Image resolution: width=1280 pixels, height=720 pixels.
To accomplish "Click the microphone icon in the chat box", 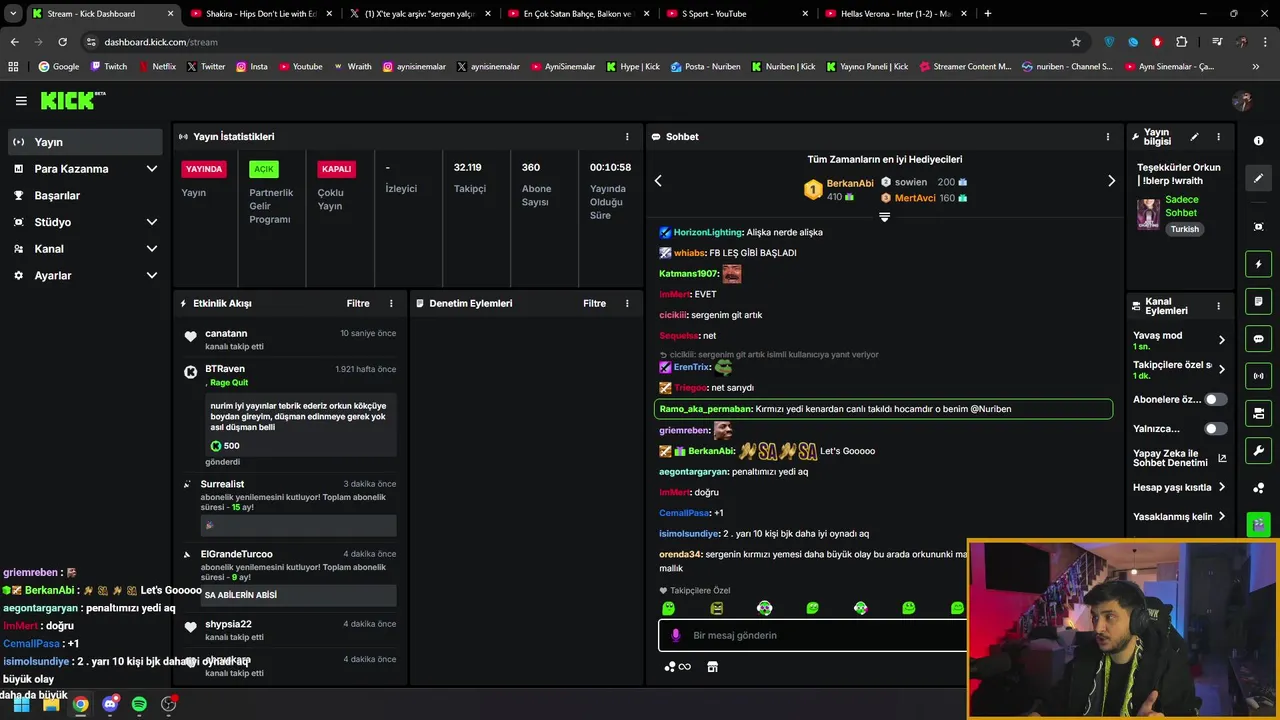I will (x=675, y=635).
